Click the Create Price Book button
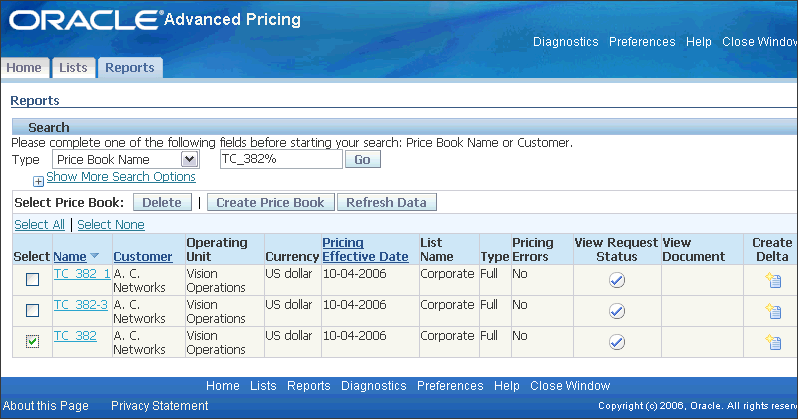The width and height of the screenshot is (798, 419). (270, 202)
